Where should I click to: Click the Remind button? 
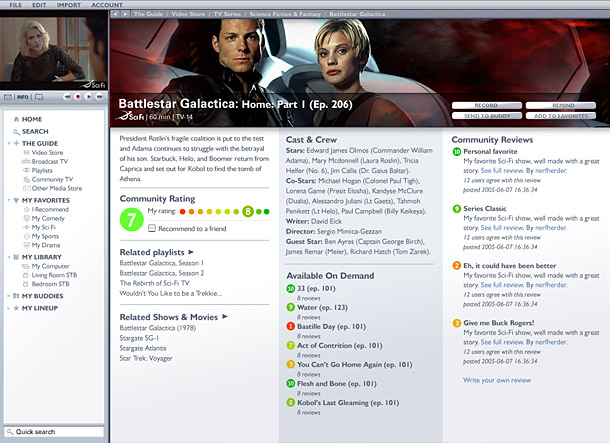click(561, 105)
